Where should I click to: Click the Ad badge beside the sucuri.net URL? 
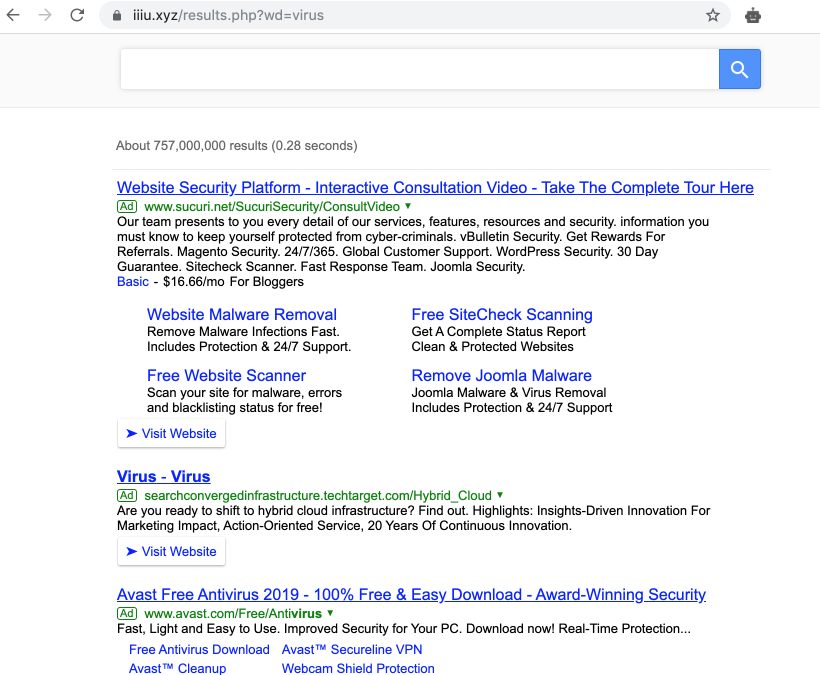tap(127, 206)
